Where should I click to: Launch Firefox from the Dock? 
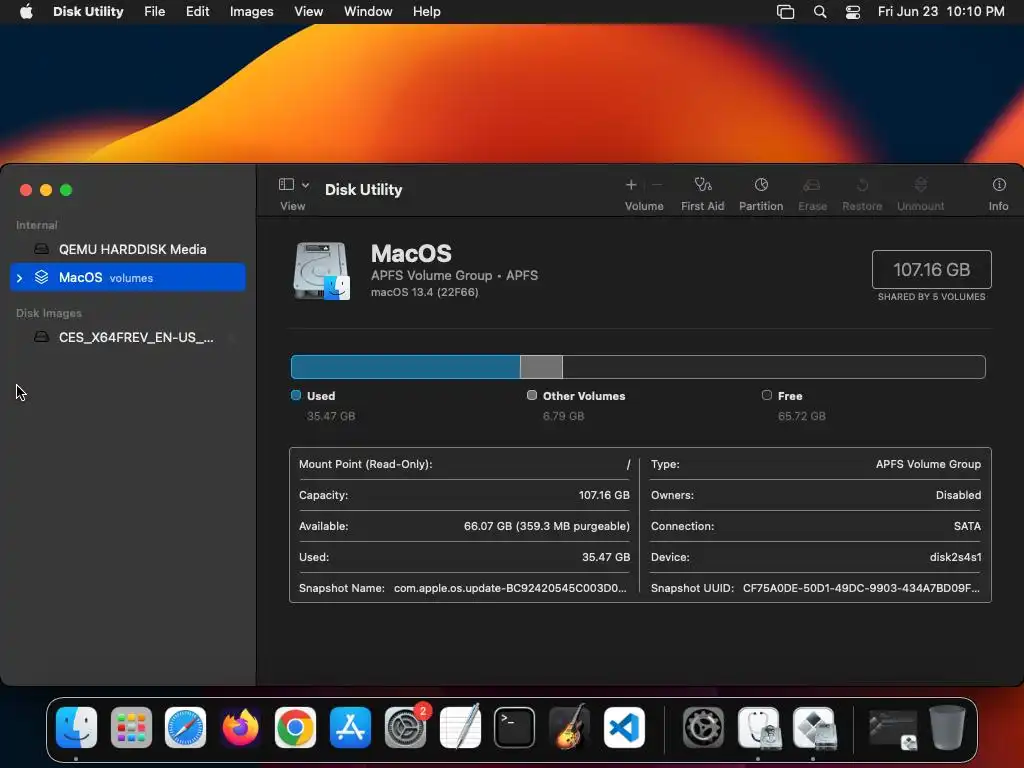pos(240,728)
